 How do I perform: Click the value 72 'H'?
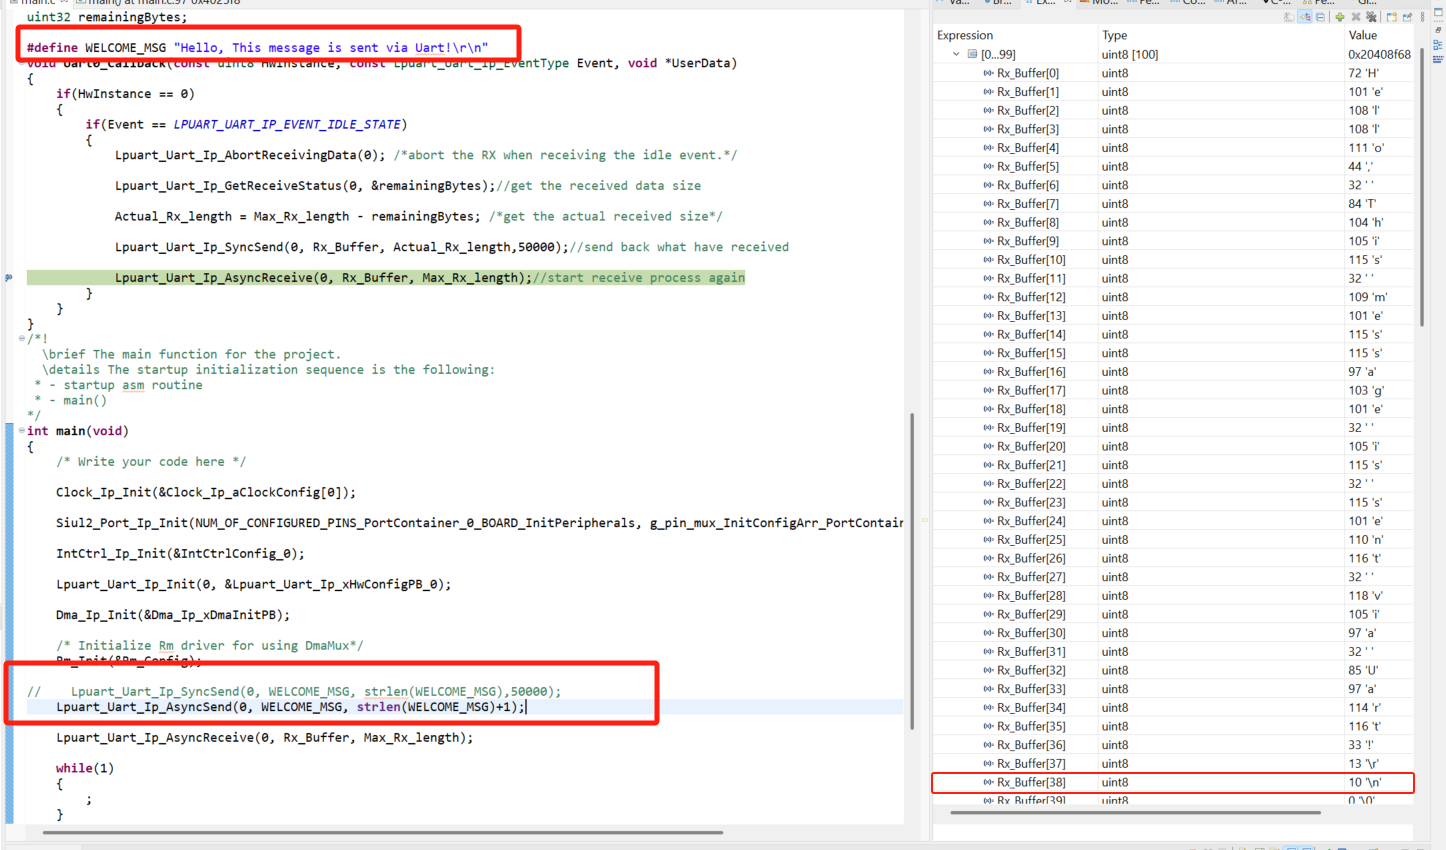coord(1363,73)
